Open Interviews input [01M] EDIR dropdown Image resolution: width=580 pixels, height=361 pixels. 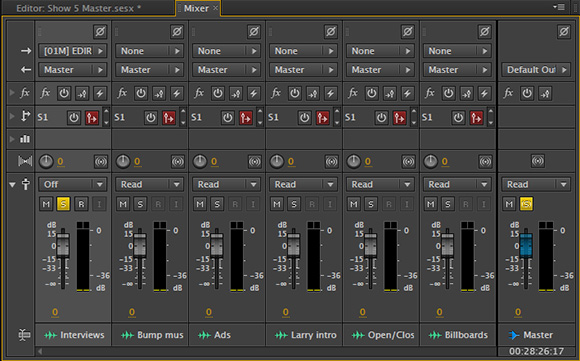tap(72, 51)
